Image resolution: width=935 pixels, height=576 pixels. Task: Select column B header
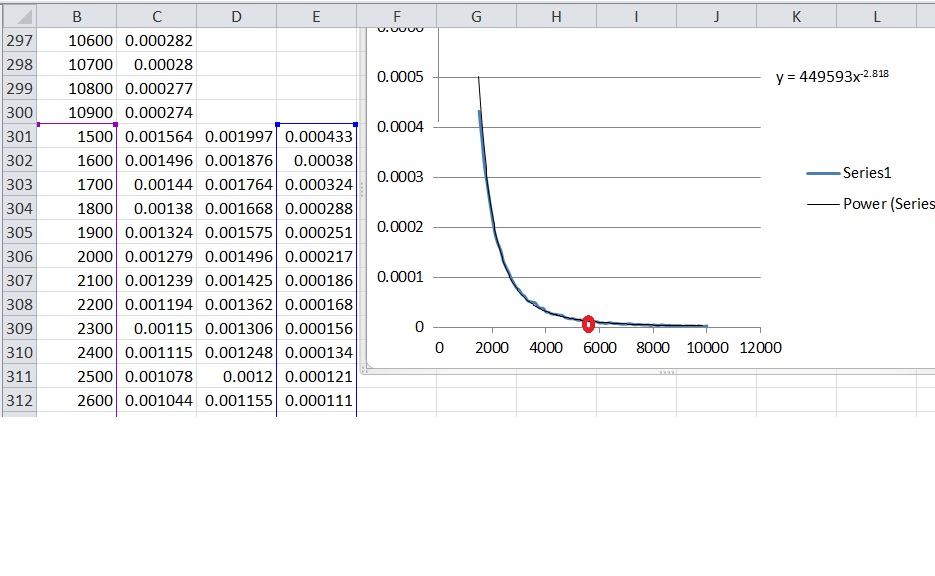click(77, 16)
